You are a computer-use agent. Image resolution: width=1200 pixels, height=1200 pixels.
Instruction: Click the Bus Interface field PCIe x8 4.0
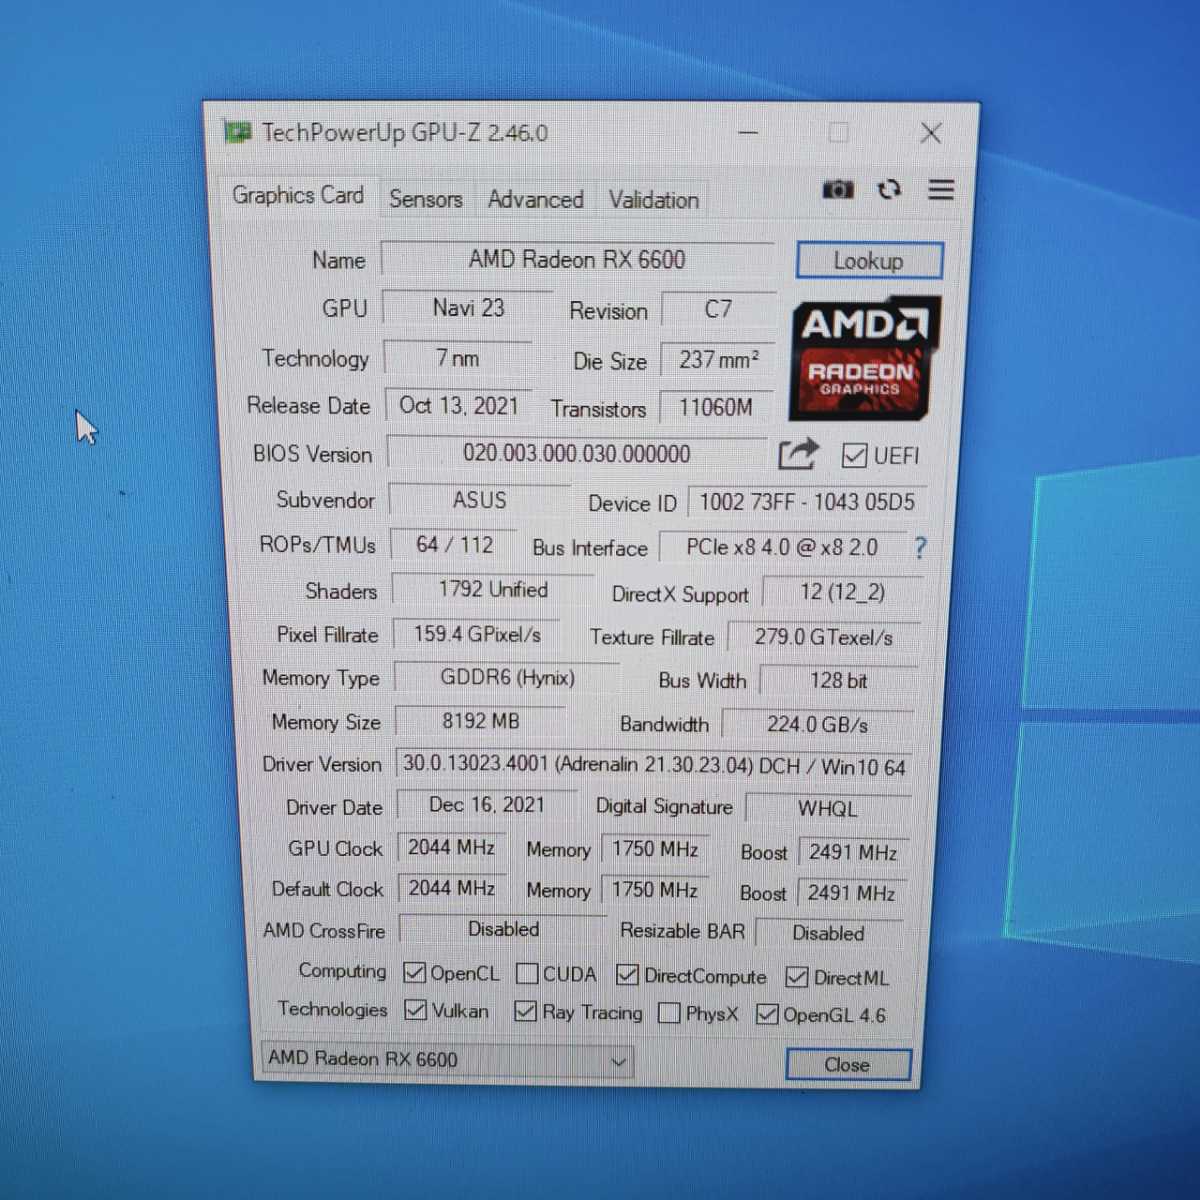point(782,548)
